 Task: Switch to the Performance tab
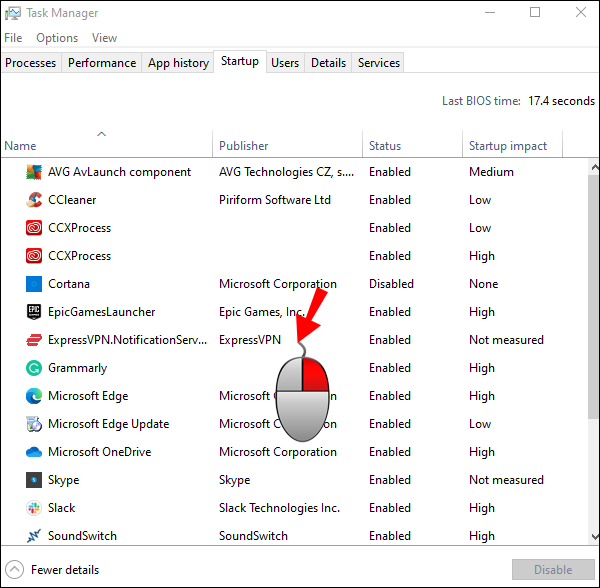[102, 63]
